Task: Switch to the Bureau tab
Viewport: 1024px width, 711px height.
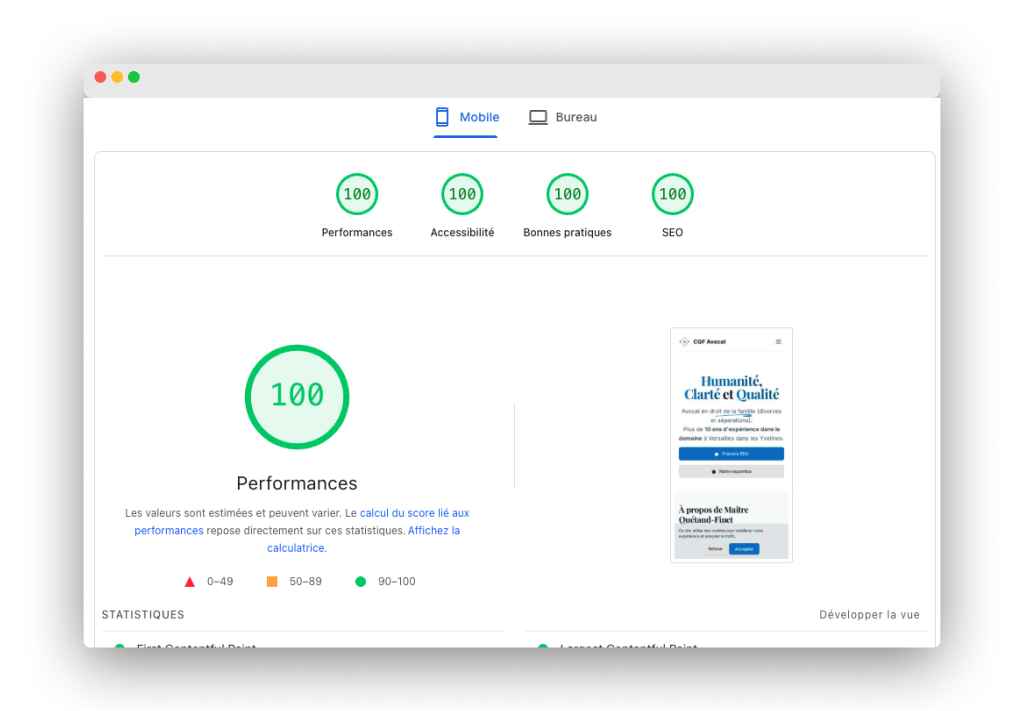Action: pos(563,118)
